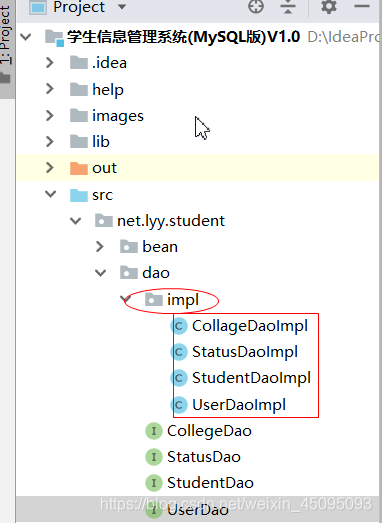The image size is (382, 523).
Task: Click the collapse all icon
Action: click(288, 6)
